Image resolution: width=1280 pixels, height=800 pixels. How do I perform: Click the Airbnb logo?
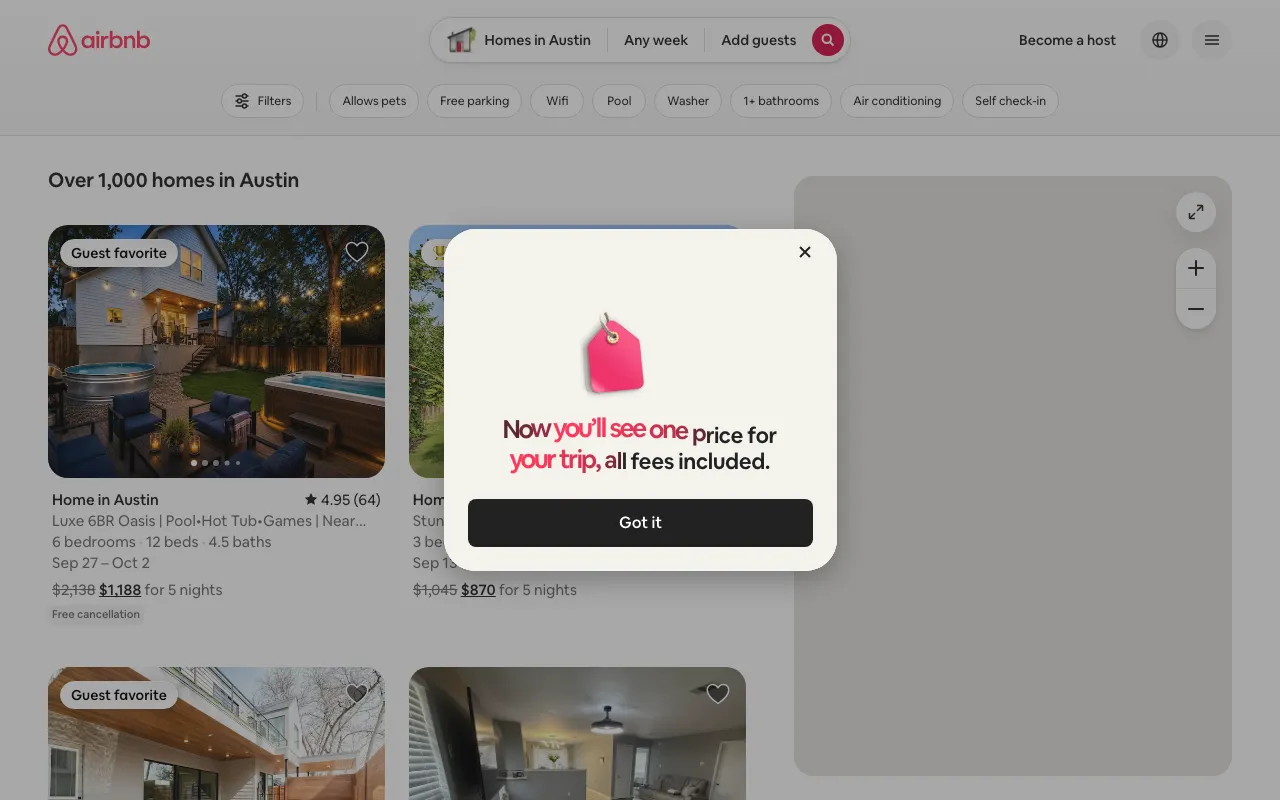[x=99, y=40]
